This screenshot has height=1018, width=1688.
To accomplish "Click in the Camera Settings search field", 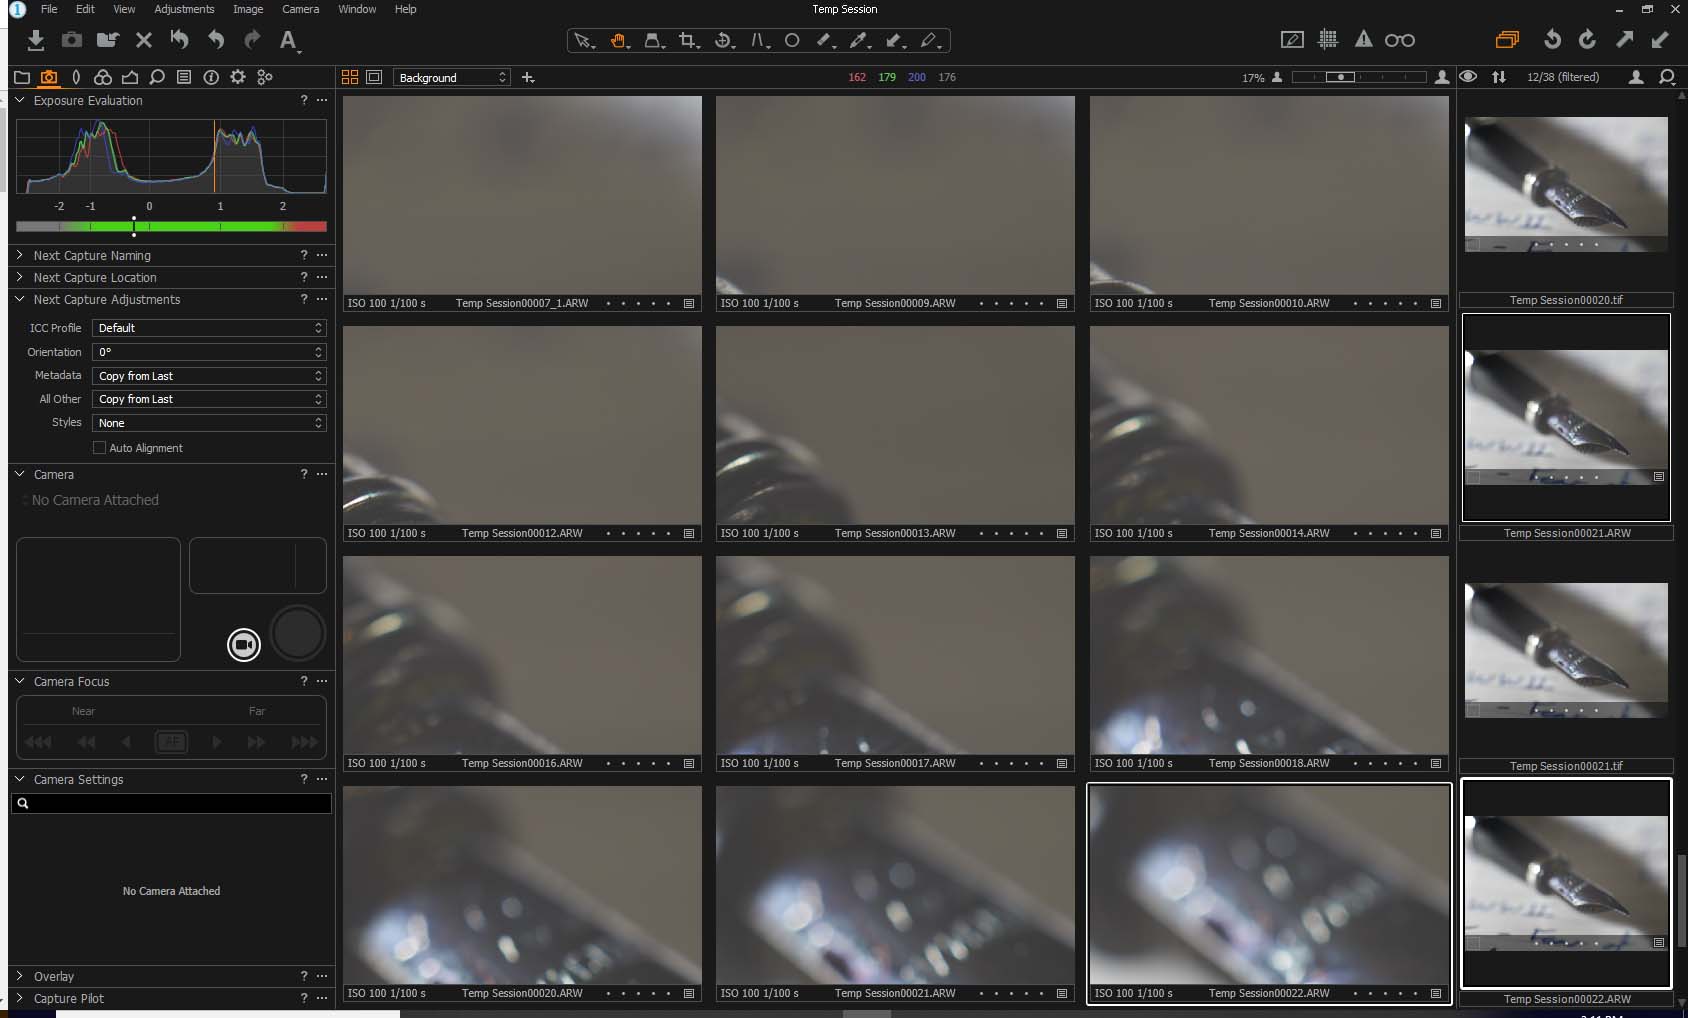I will (171, 803).
